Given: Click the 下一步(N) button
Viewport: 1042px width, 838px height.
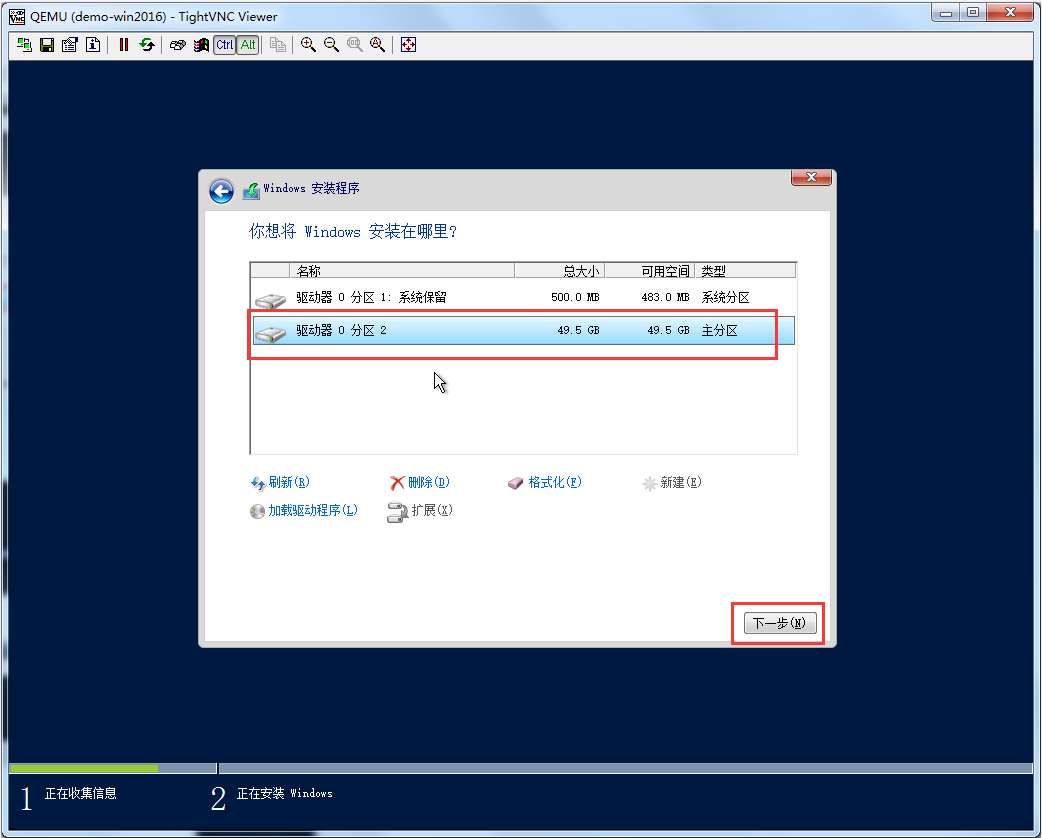Looking at the screenshot, I should (x=780, y=623).
